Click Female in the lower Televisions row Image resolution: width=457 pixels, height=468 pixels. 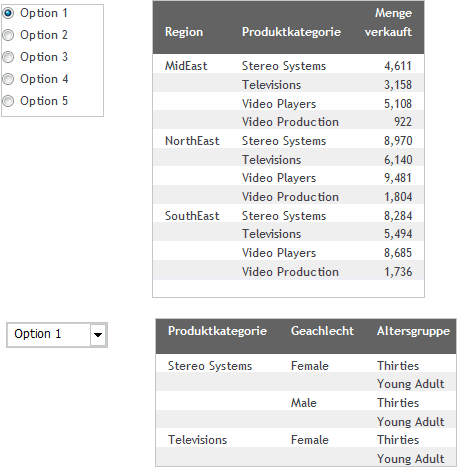(310, 440)
